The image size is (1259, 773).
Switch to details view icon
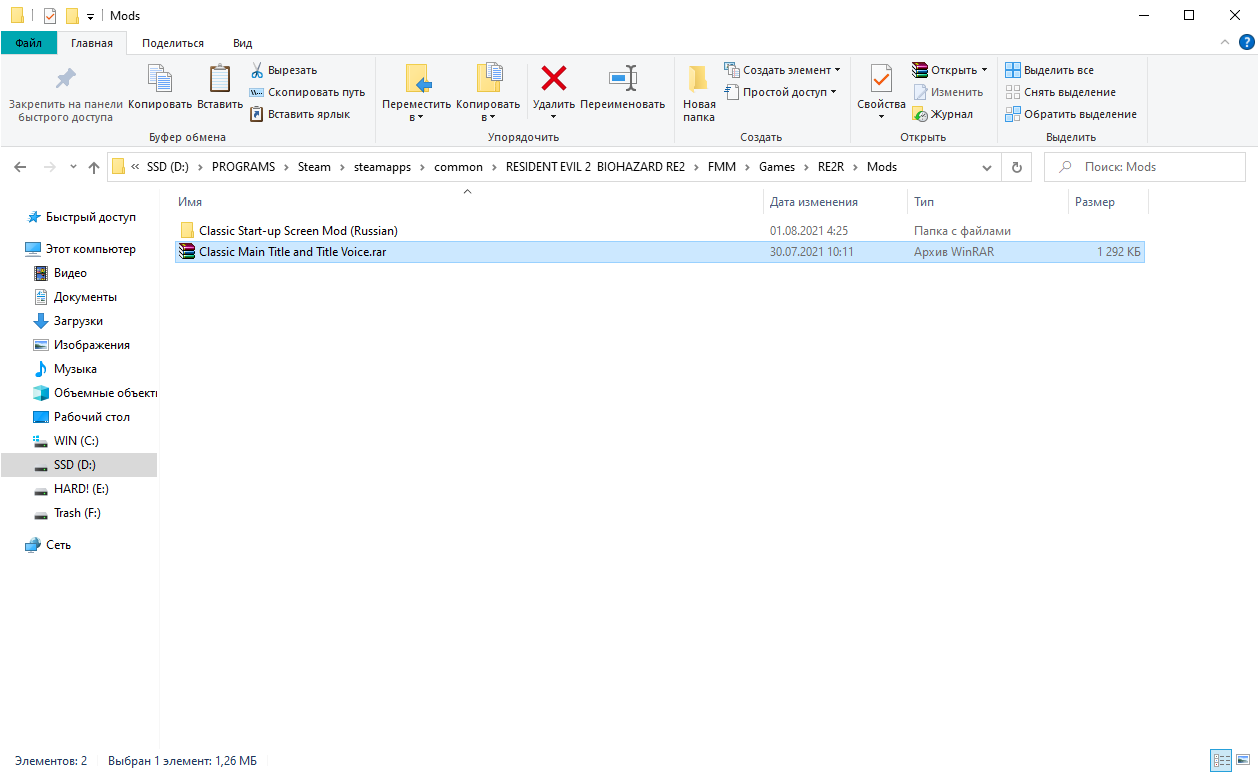pos(1220,761)
